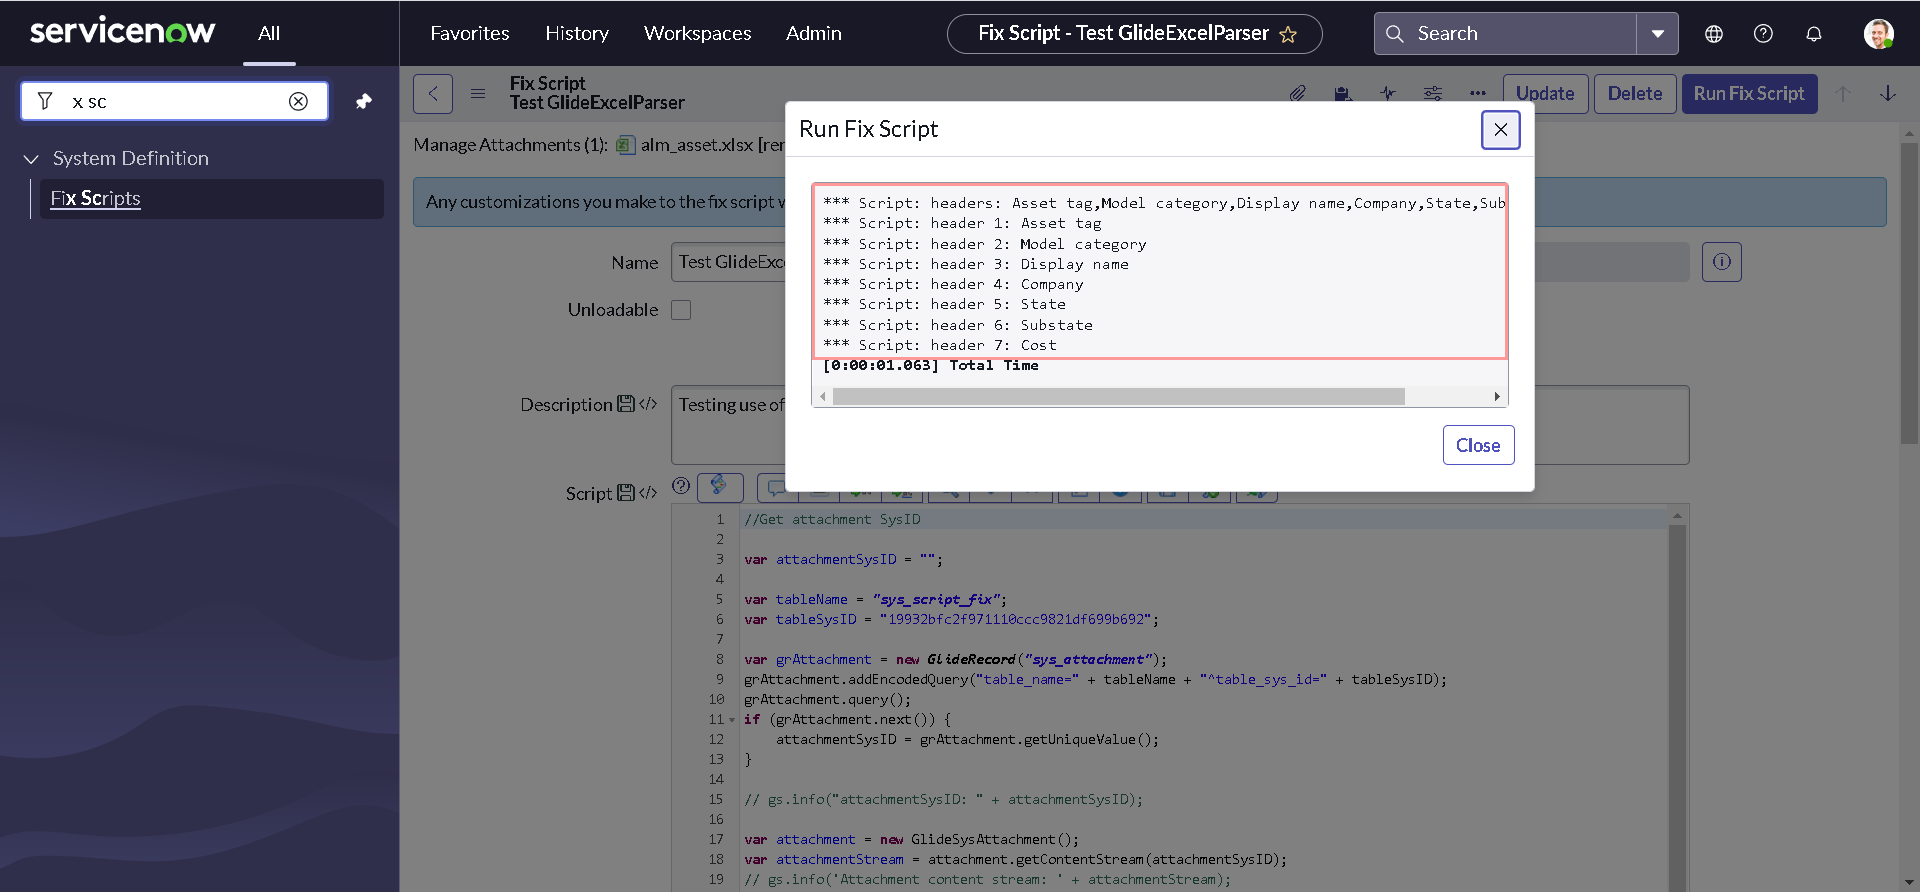
Task: Click the paperclip manage attachments icon
Action: click(x=1297, y=94)
